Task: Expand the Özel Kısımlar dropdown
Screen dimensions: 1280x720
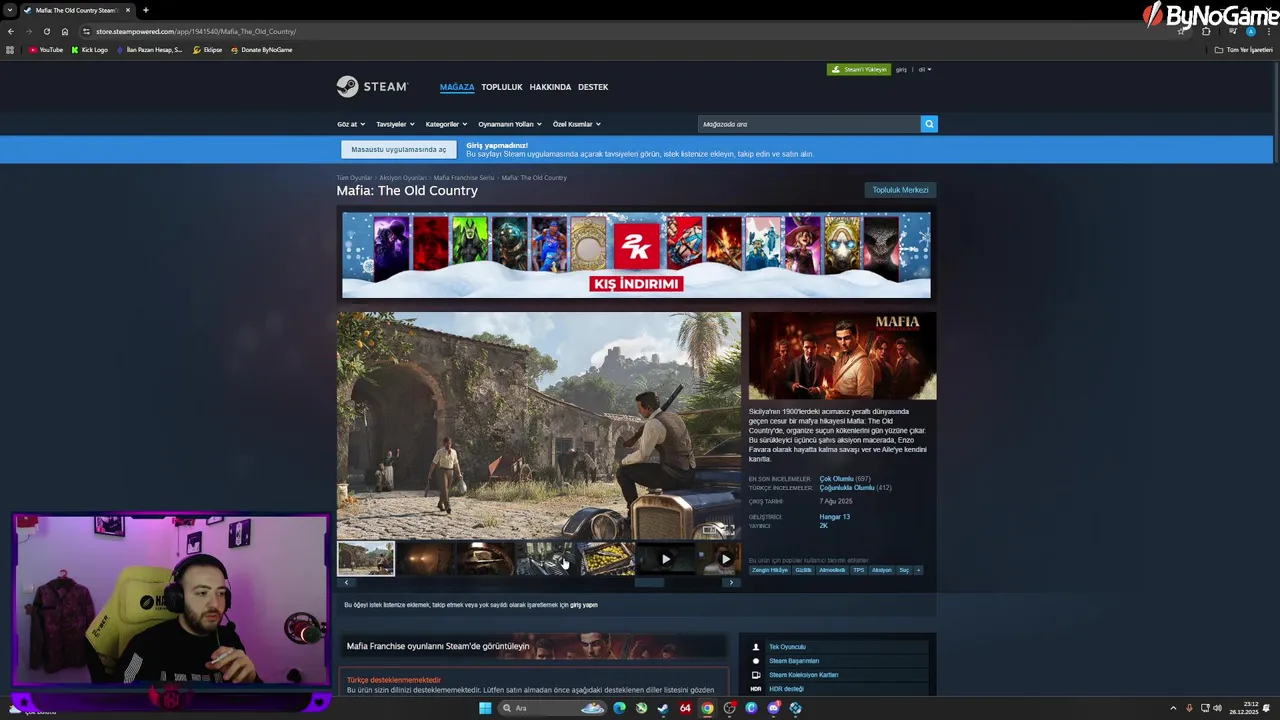Action: (577, 124)
